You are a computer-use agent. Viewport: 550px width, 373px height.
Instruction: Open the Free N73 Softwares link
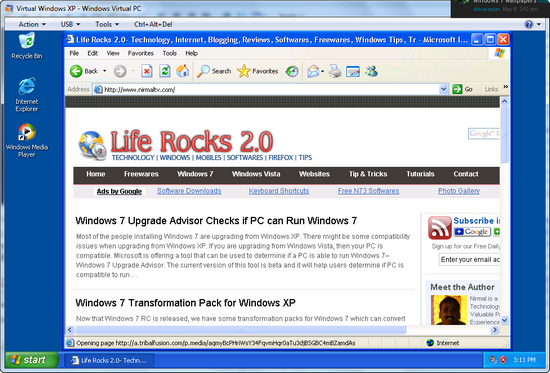(368, 191)
